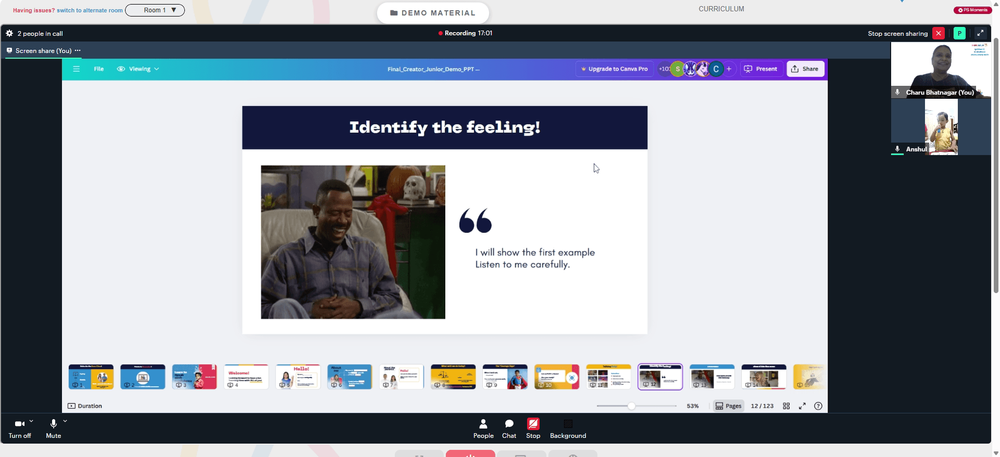
Task: Open the File menu in Canva
Action: click(99, 69)
